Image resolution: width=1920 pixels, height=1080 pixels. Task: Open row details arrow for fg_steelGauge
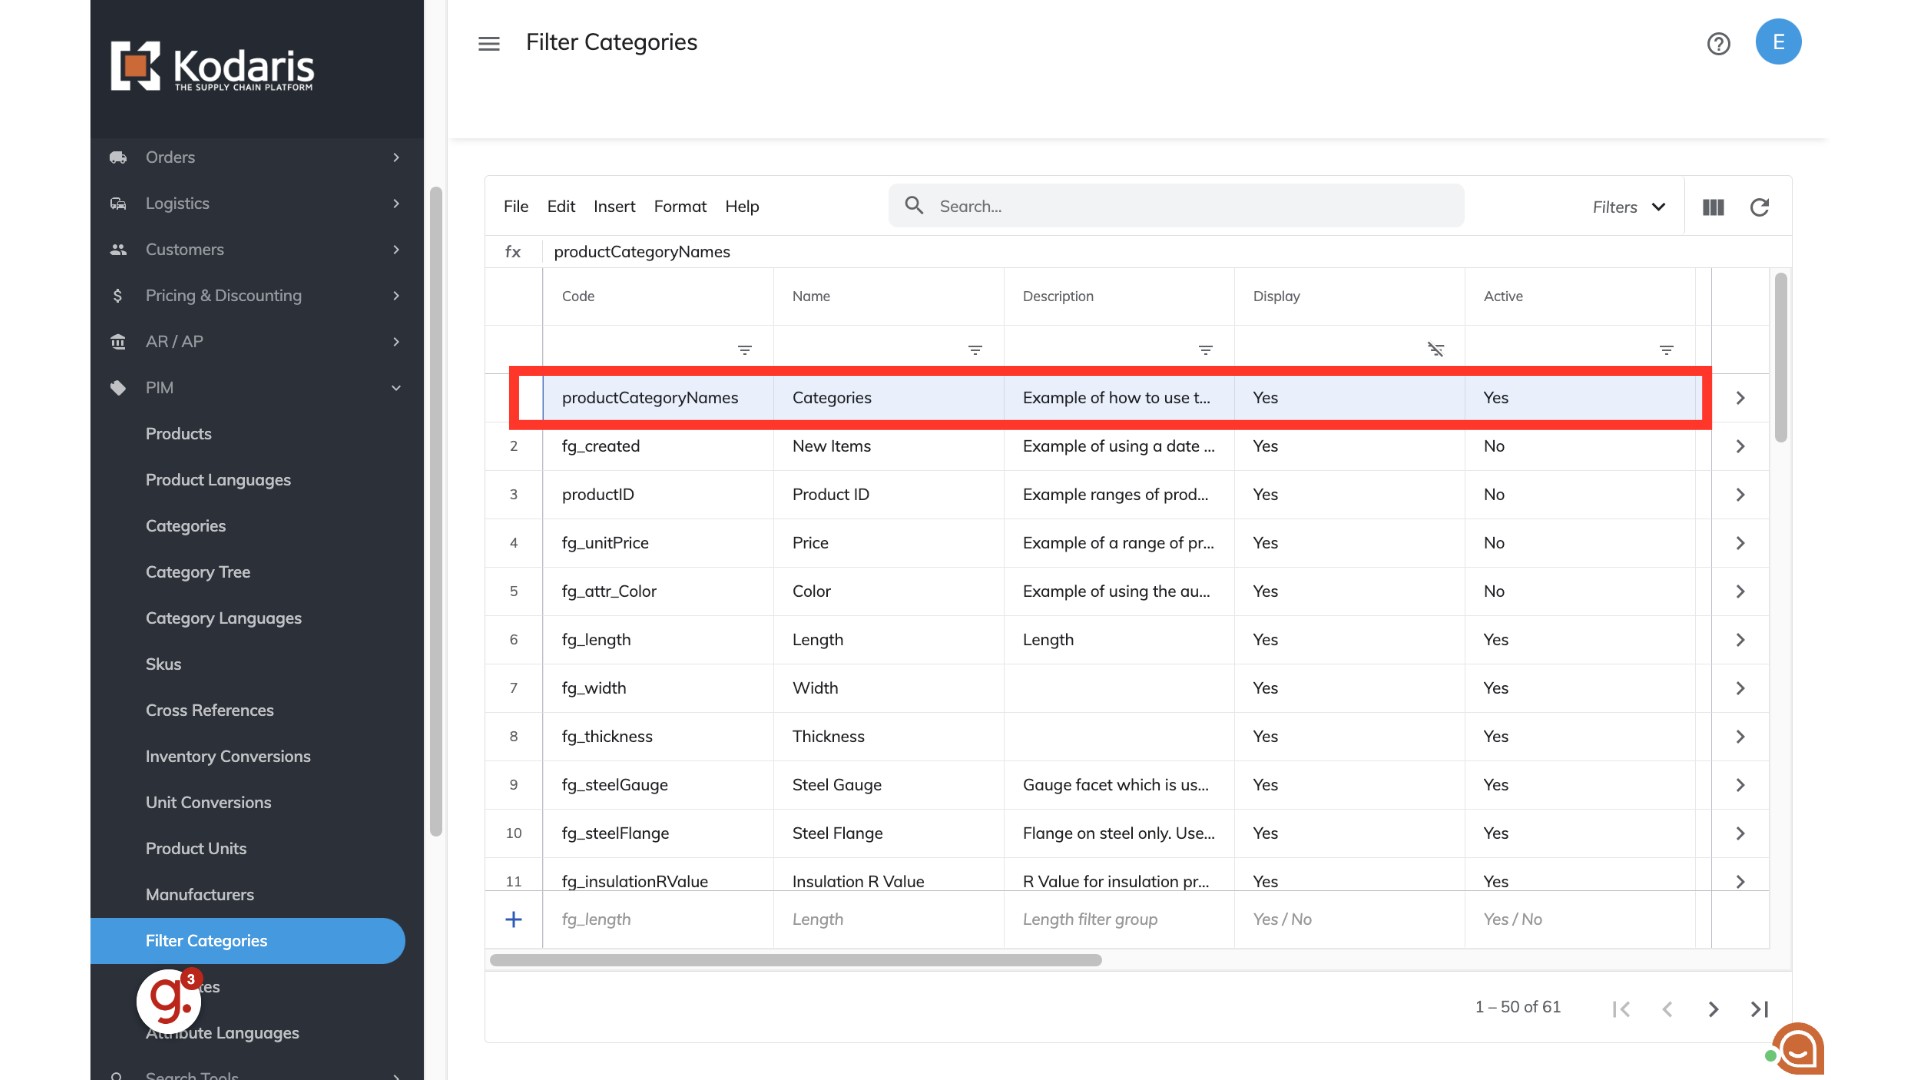pyautogui.click(x=1740, y=785)
